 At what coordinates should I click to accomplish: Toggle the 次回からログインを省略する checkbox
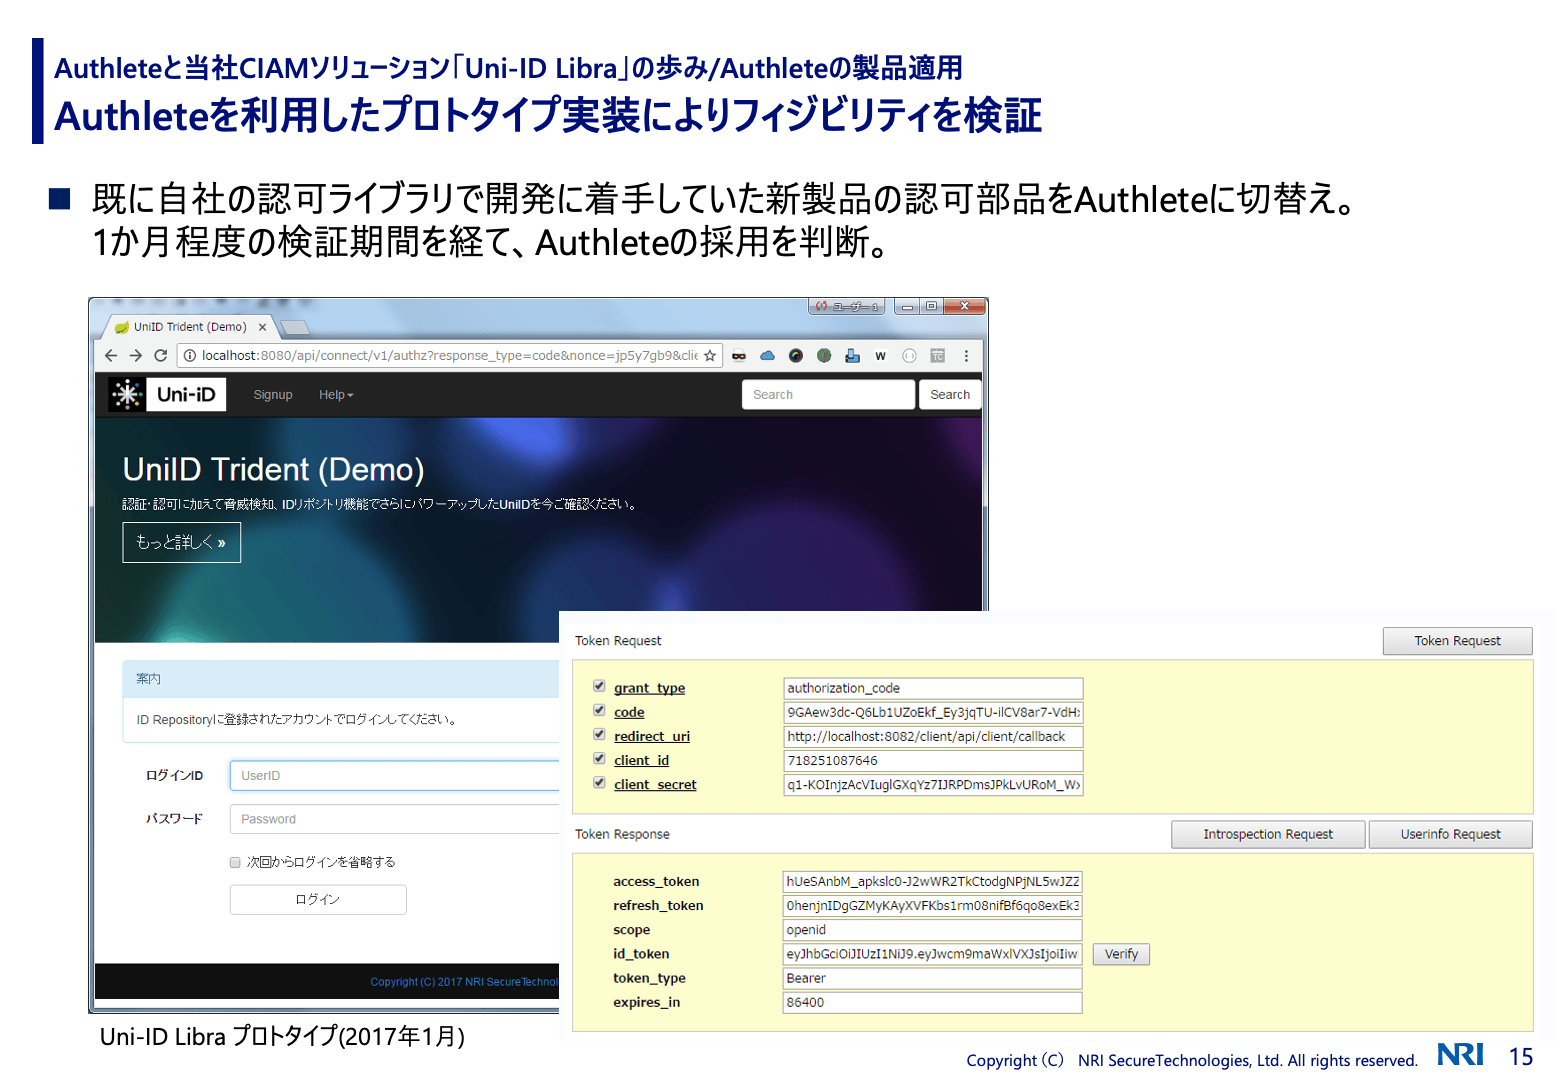click(x=235, y=862)
